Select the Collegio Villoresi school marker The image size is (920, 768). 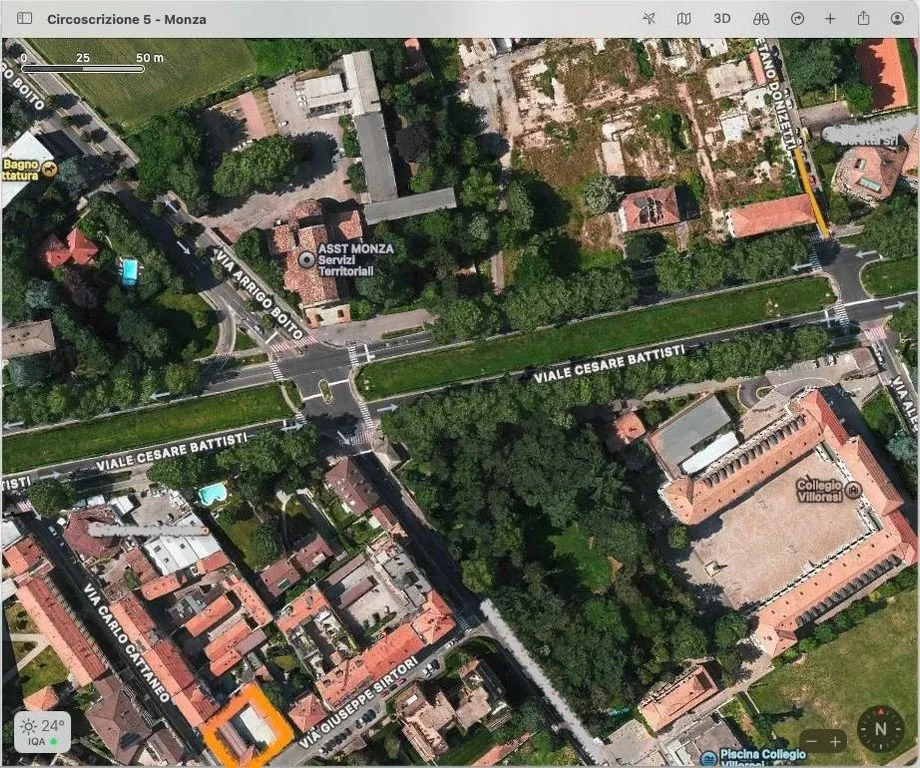(x=854, y=490)
